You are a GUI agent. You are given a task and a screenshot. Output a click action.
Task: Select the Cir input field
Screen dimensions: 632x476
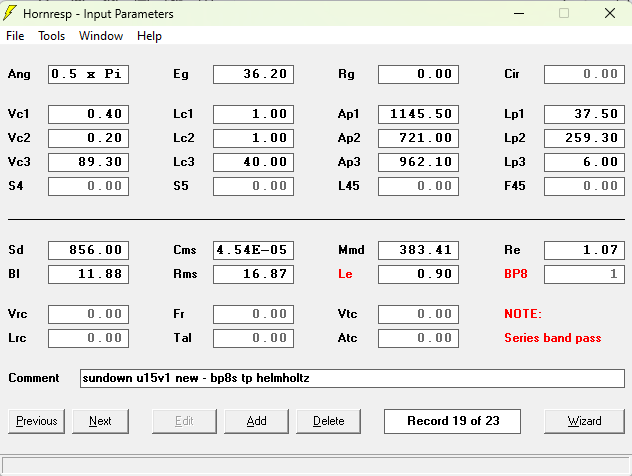click(584, 74)
